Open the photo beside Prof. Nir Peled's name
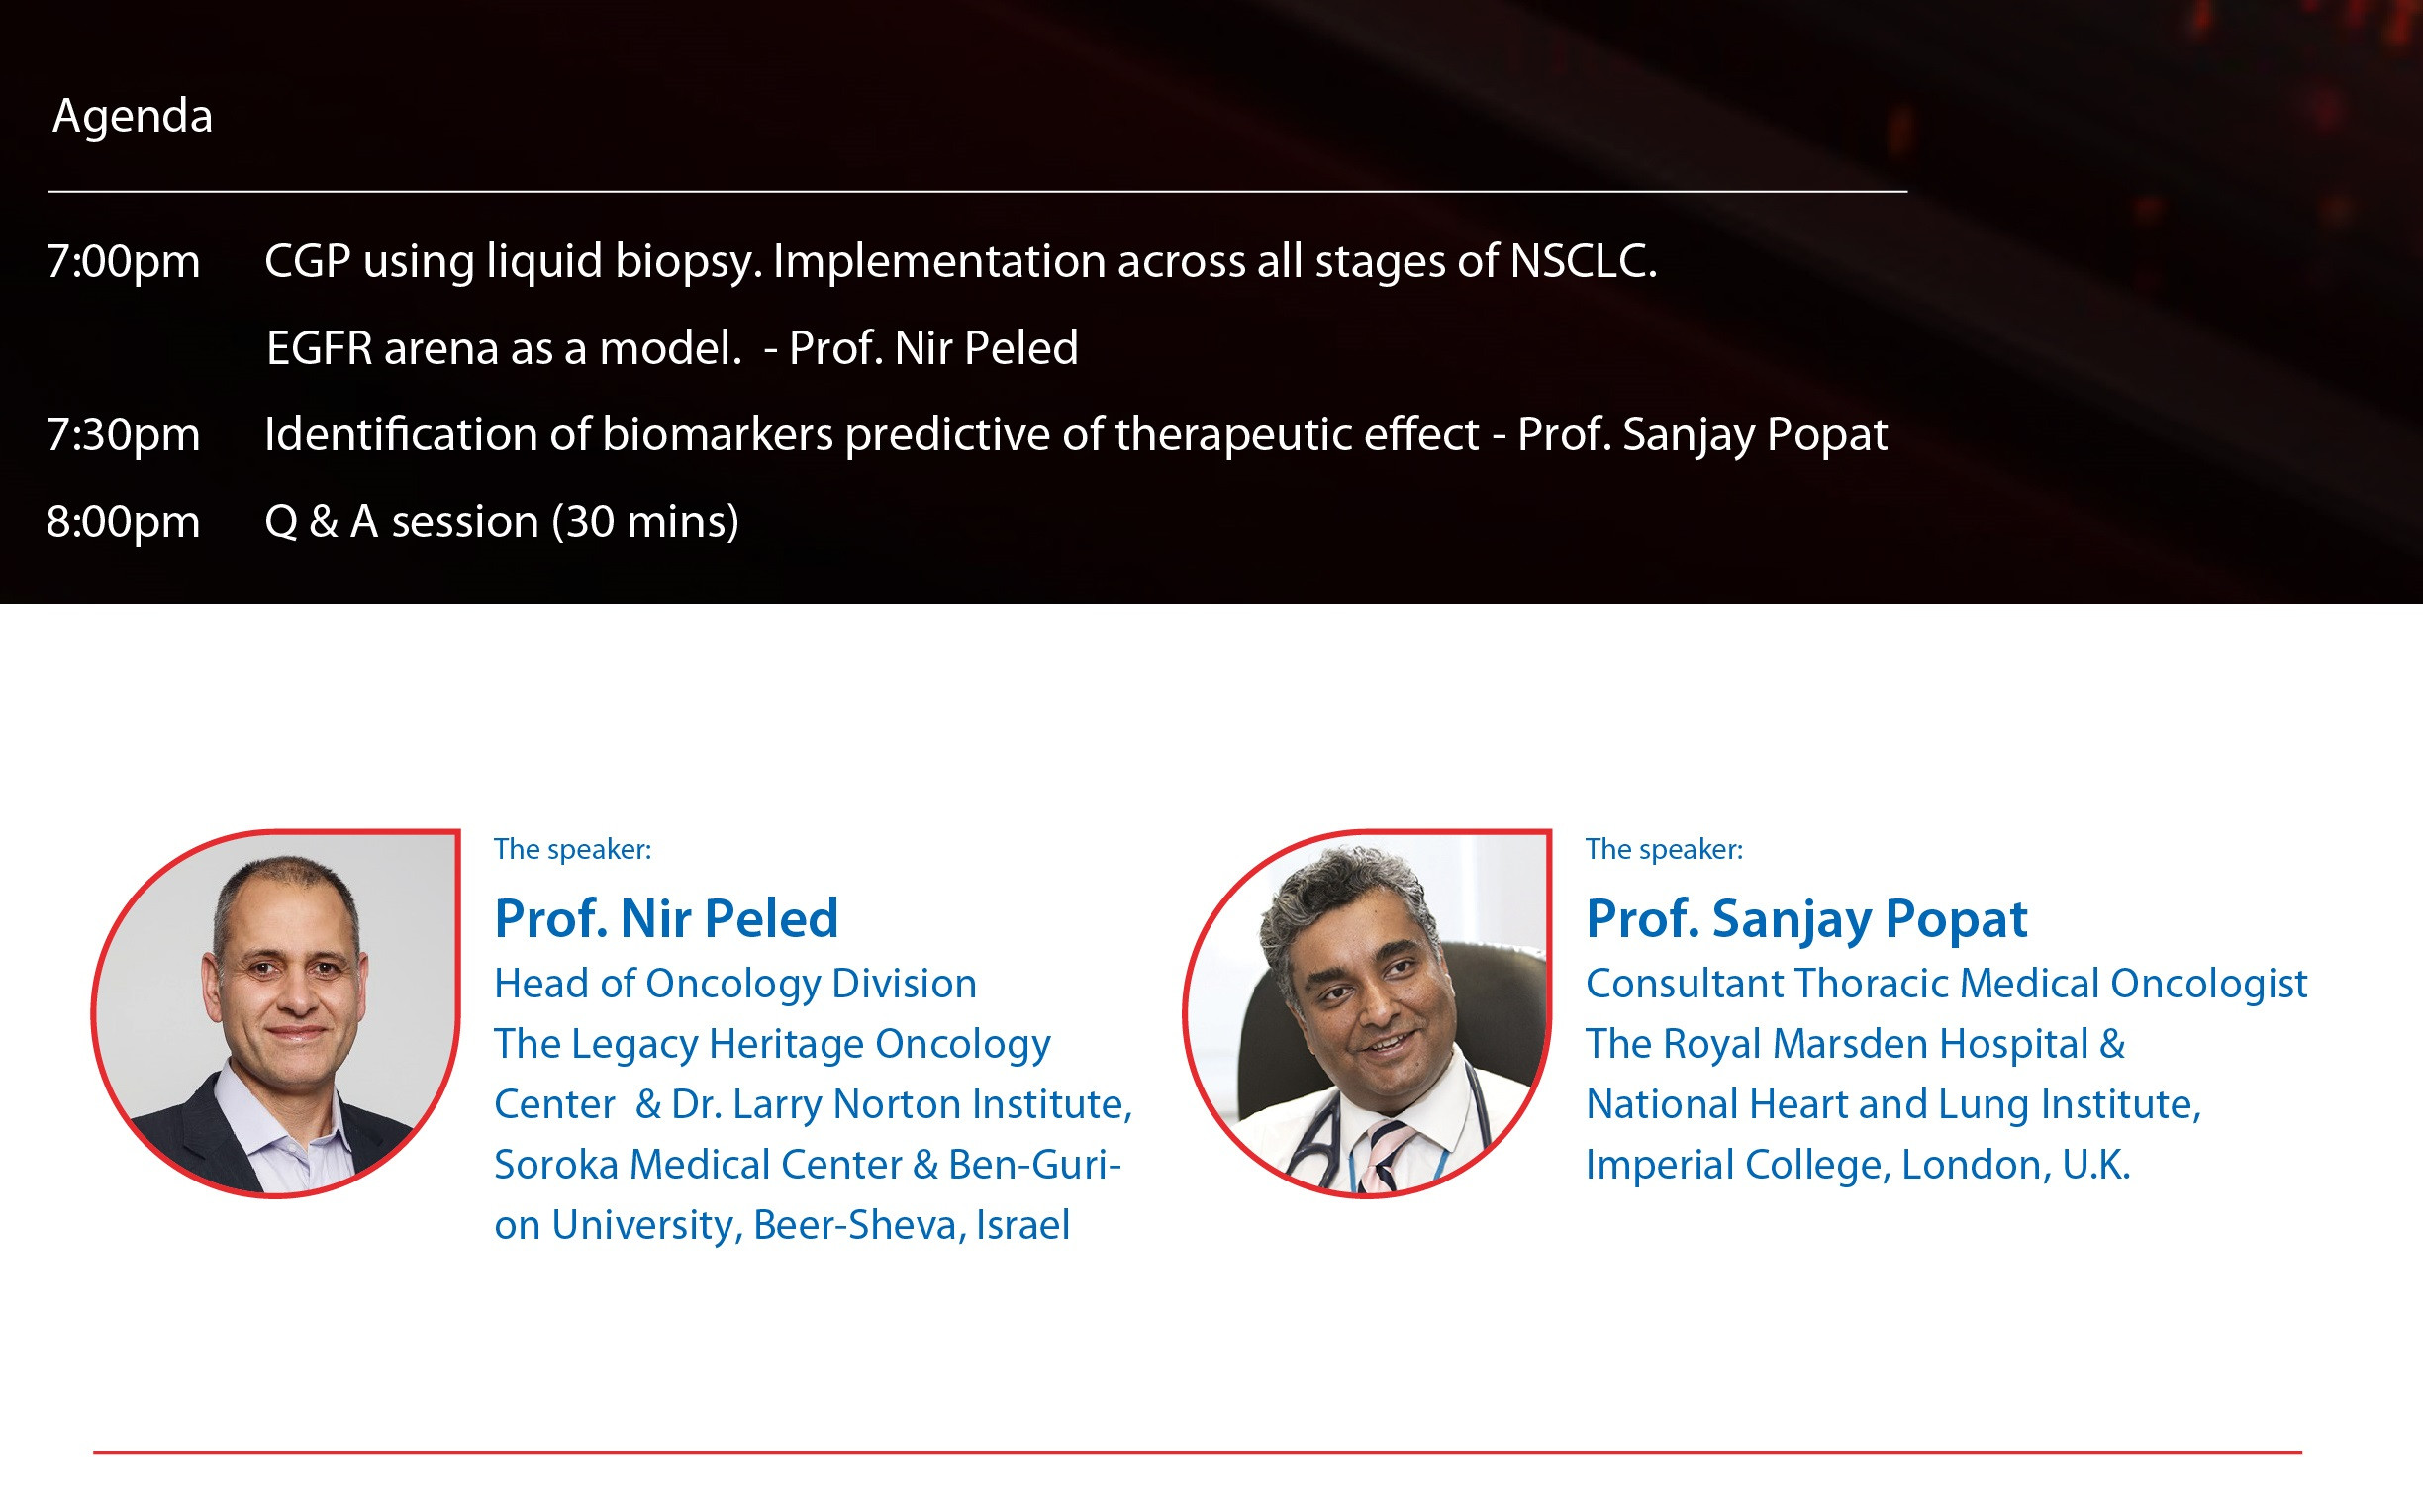Screen dimensions: 2423x1512 point(276,1012)
